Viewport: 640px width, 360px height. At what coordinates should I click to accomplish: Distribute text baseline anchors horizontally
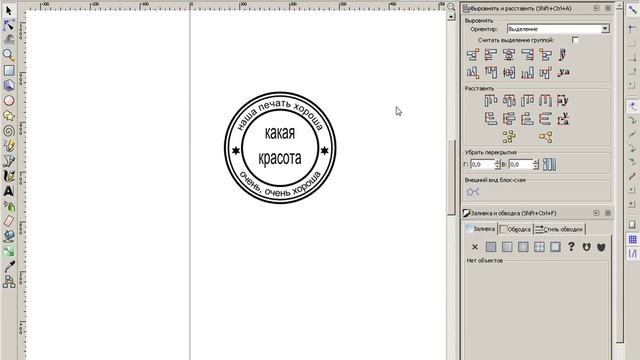[563, 100]
